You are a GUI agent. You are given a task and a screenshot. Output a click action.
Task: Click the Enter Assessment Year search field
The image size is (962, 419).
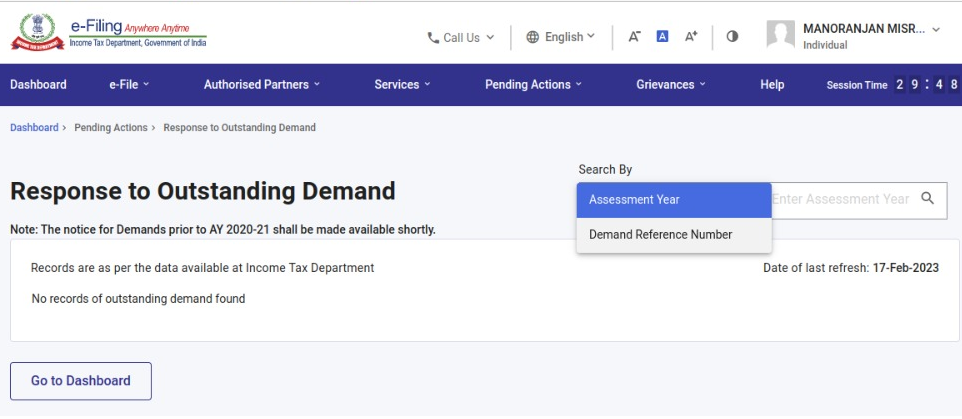click(840, 199)
